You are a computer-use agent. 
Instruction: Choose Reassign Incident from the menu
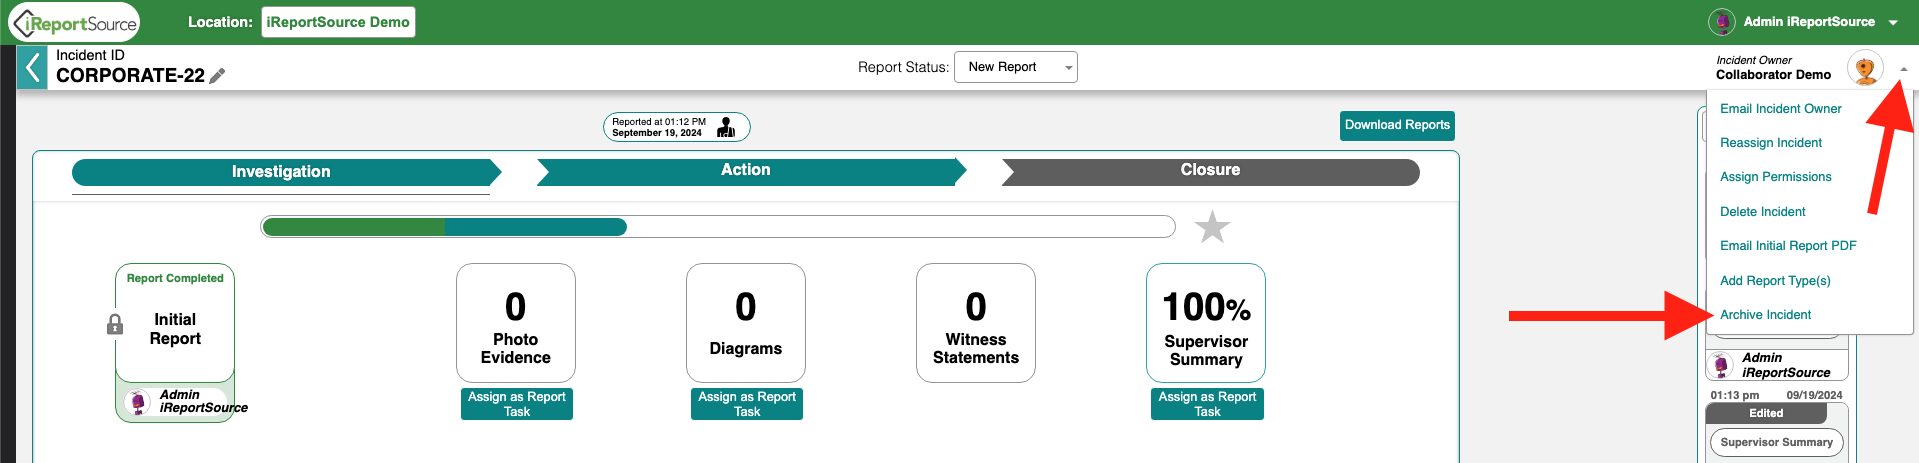point(1770,143)
